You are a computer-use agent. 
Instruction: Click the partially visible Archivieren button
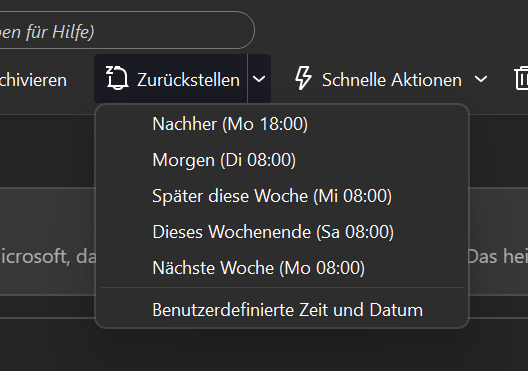(33, 80)
